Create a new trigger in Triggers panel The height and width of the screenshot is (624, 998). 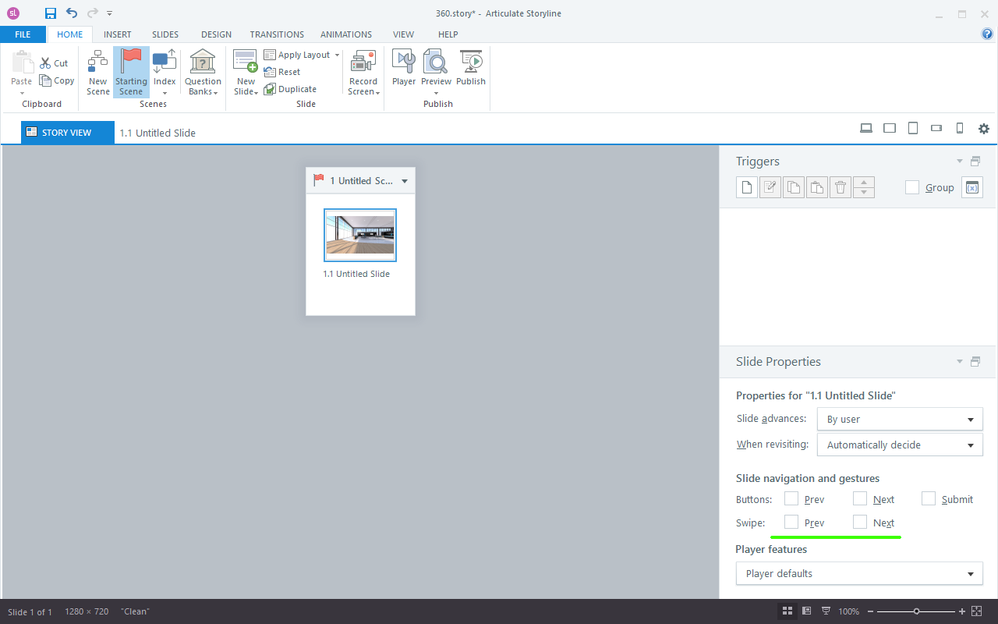746,188
